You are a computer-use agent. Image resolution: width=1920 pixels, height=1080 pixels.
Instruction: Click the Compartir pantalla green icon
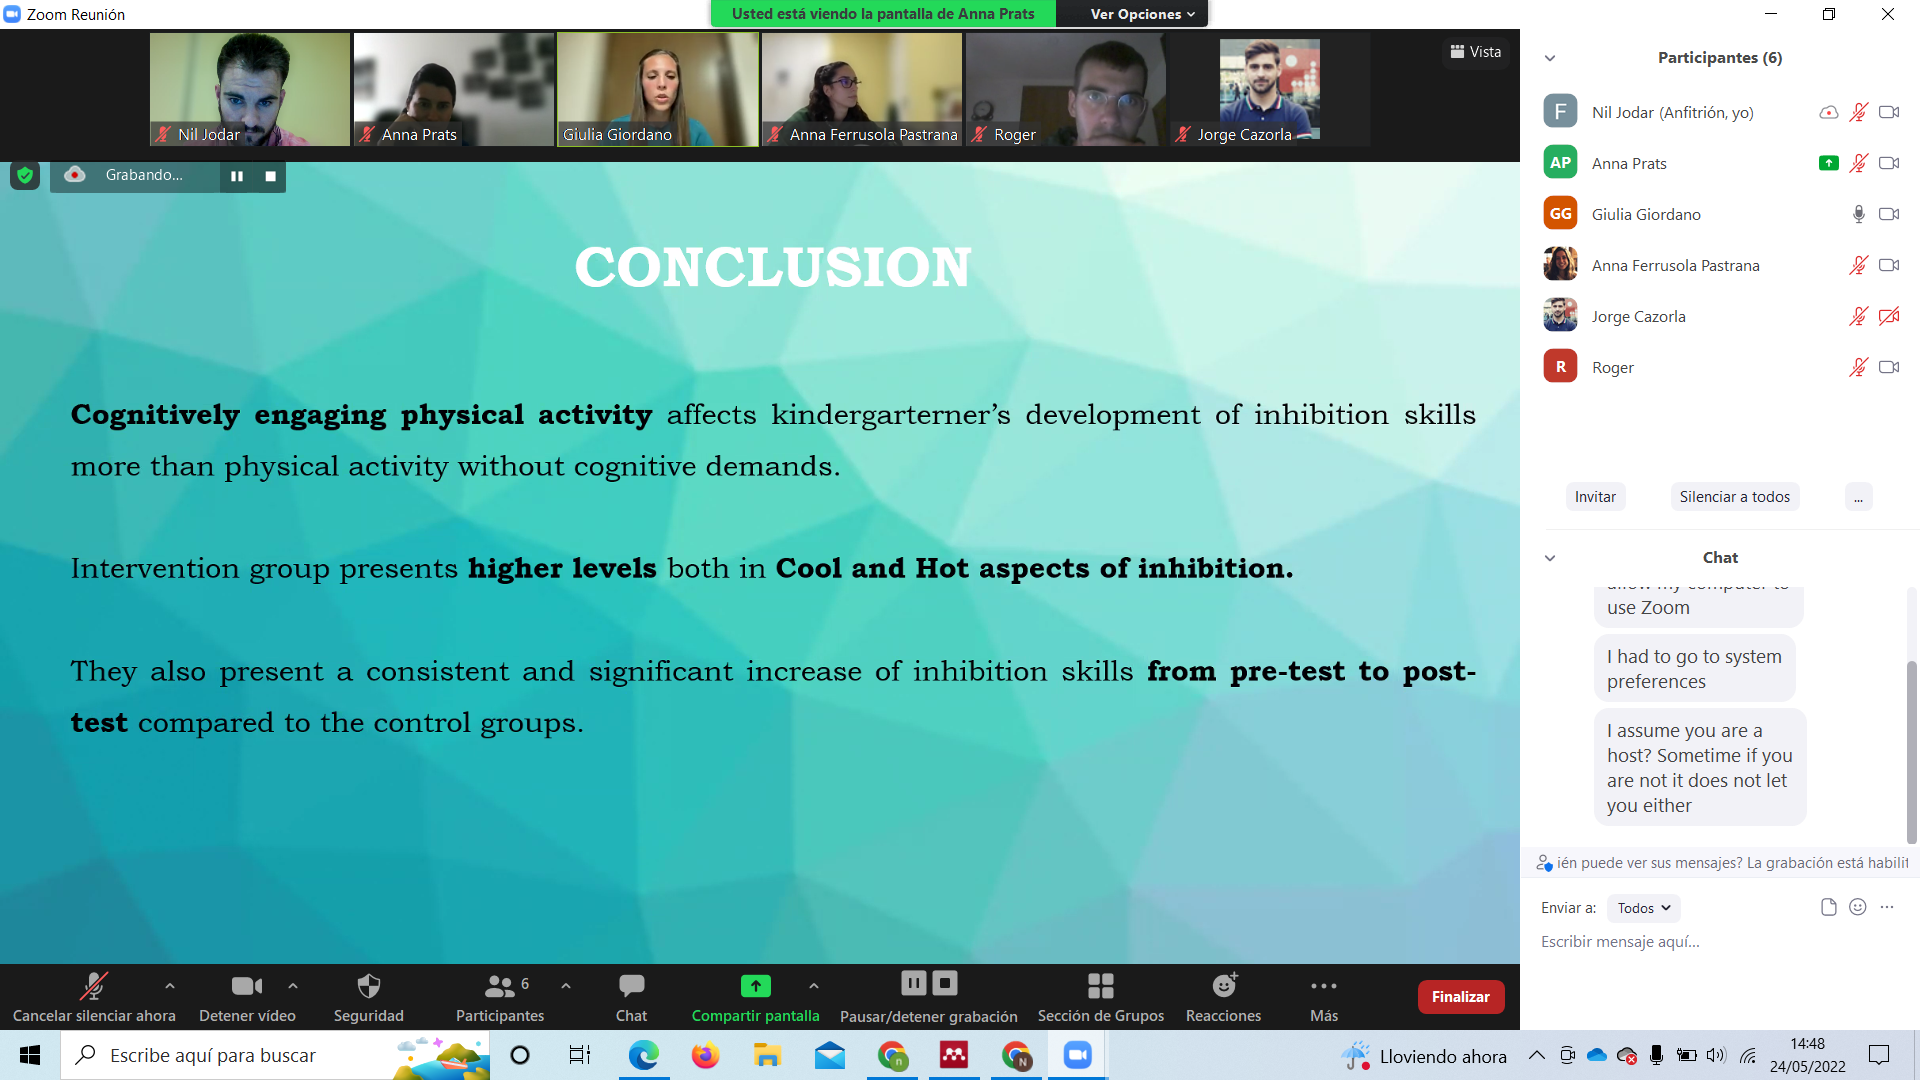(755, 986)
